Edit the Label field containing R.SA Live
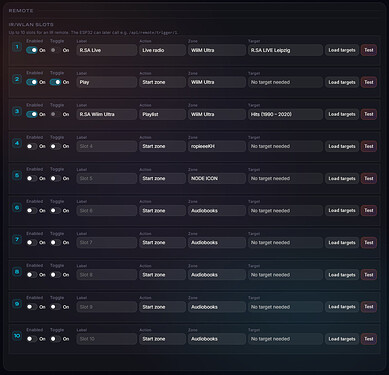Viewport: 389px width, 375px height. pos(107,50)
